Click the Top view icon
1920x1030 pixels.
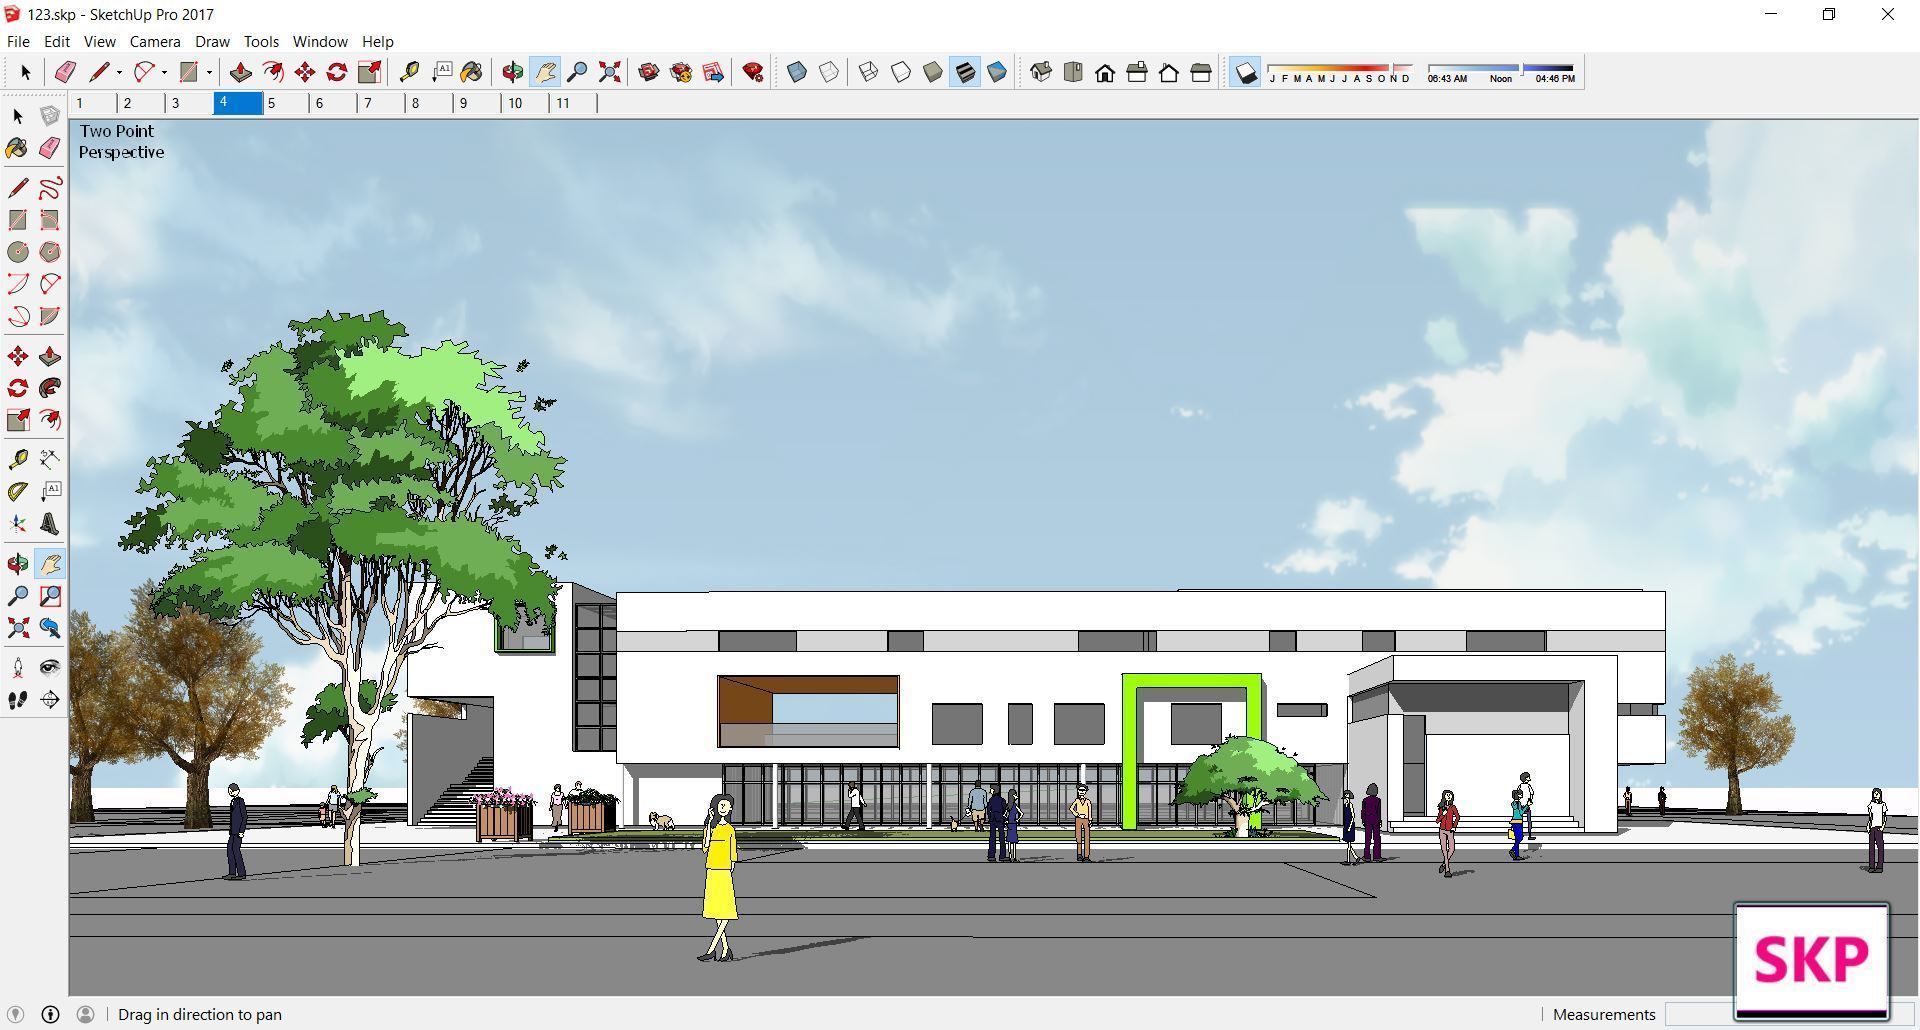click(x=1073, y=72)
